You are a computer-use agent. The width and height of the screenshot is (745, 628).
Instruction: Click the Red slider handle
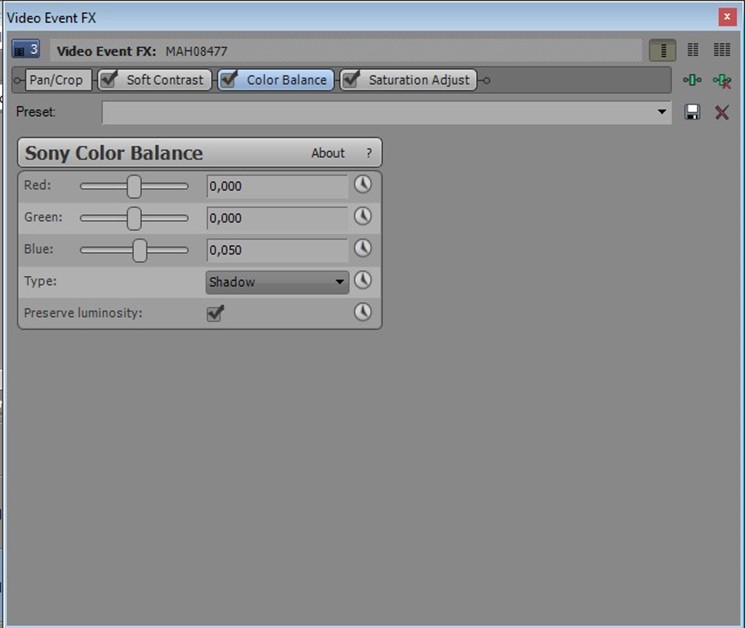(x=134, y=186)
